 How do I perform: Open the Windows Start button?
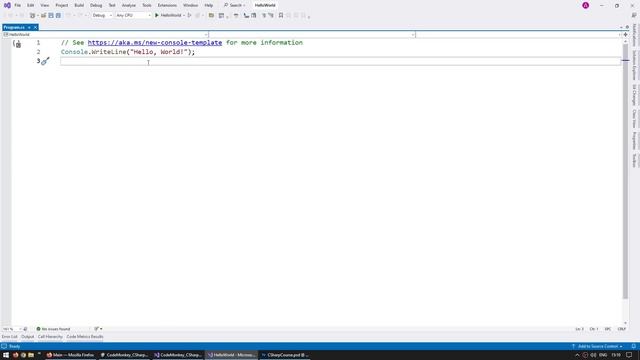pos(6,355)
